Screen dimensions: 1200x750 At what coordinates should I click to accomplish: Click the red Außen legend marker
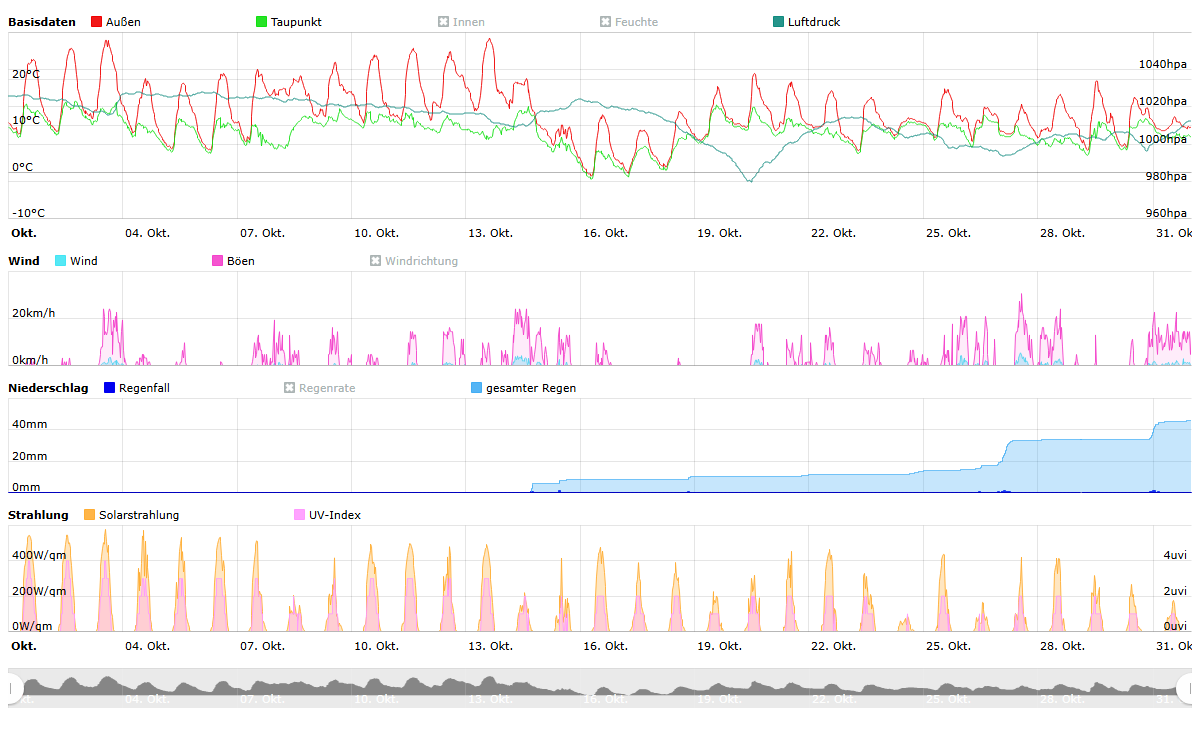[97, 22]
